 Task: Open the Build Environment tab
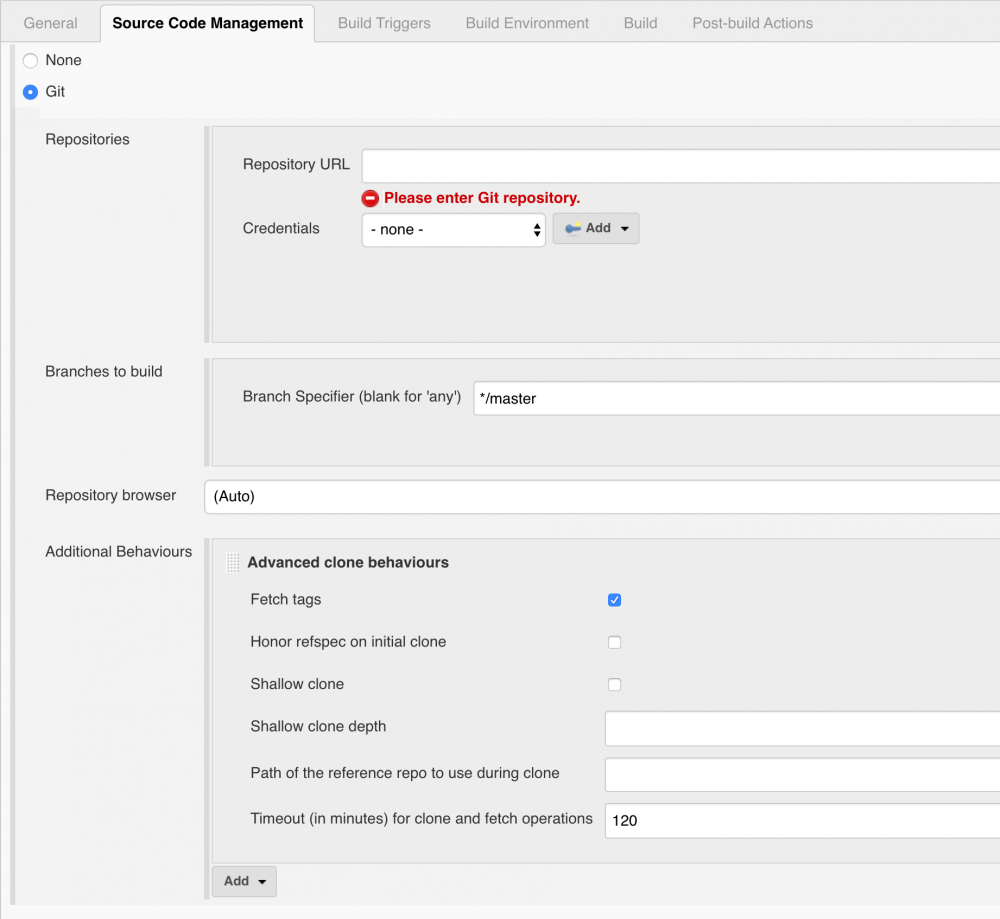coord(527,23)
